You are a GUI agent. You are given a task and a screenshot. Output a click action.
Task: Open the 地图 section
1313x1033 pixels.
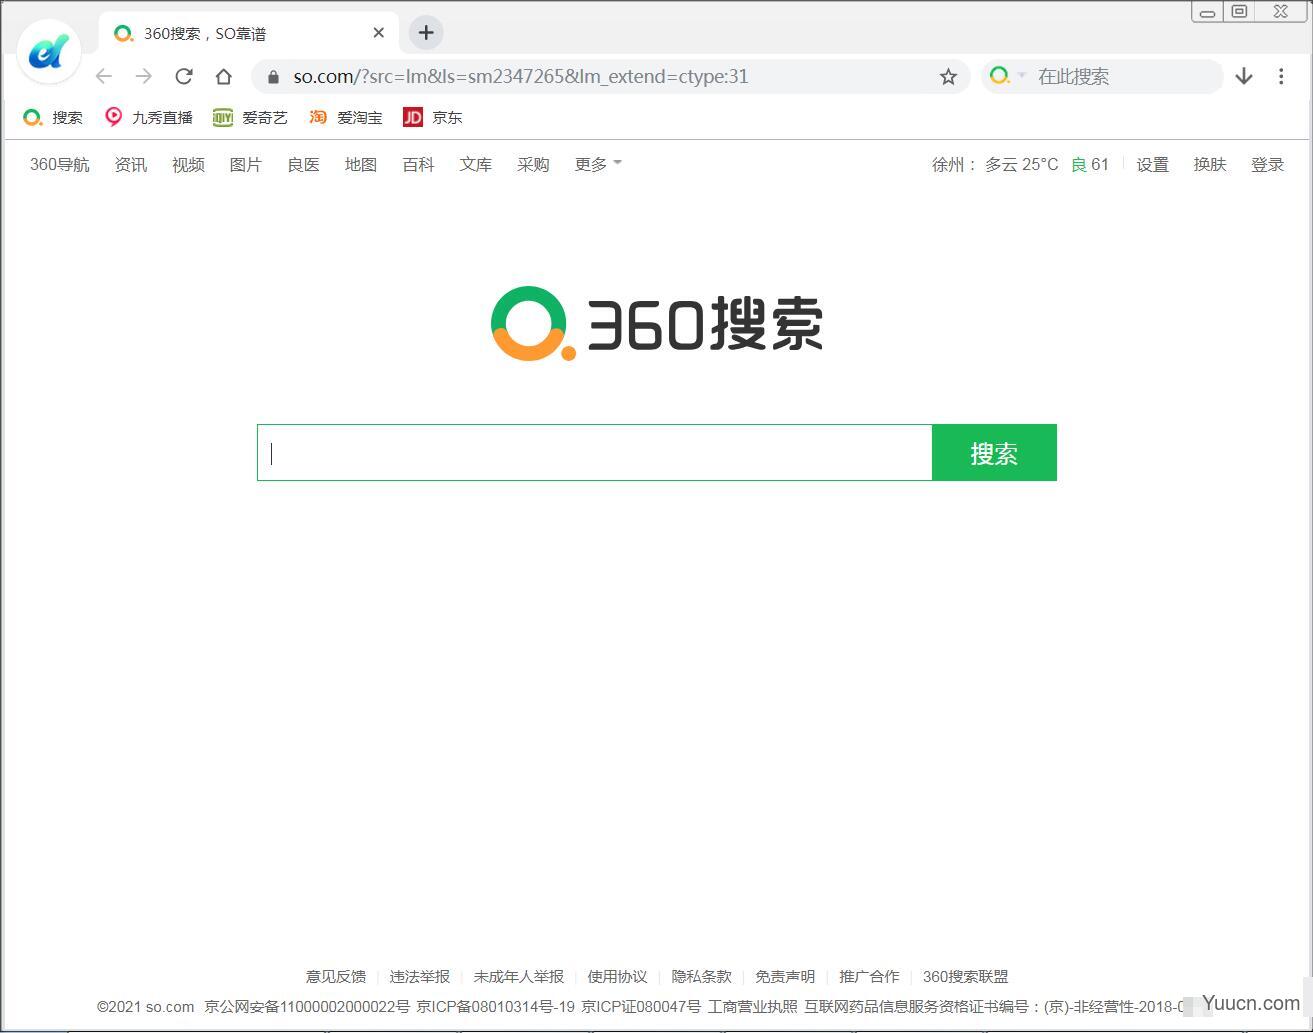361,164
